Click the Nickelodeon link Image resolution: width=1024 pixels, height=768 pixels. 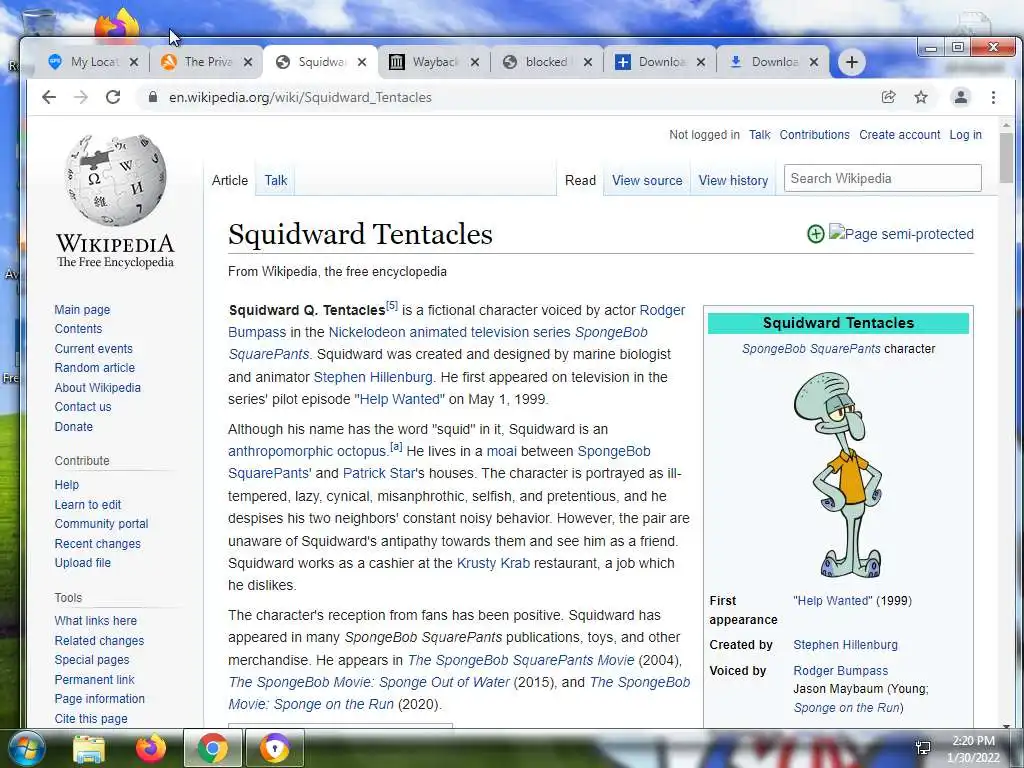tap(367, 332)
